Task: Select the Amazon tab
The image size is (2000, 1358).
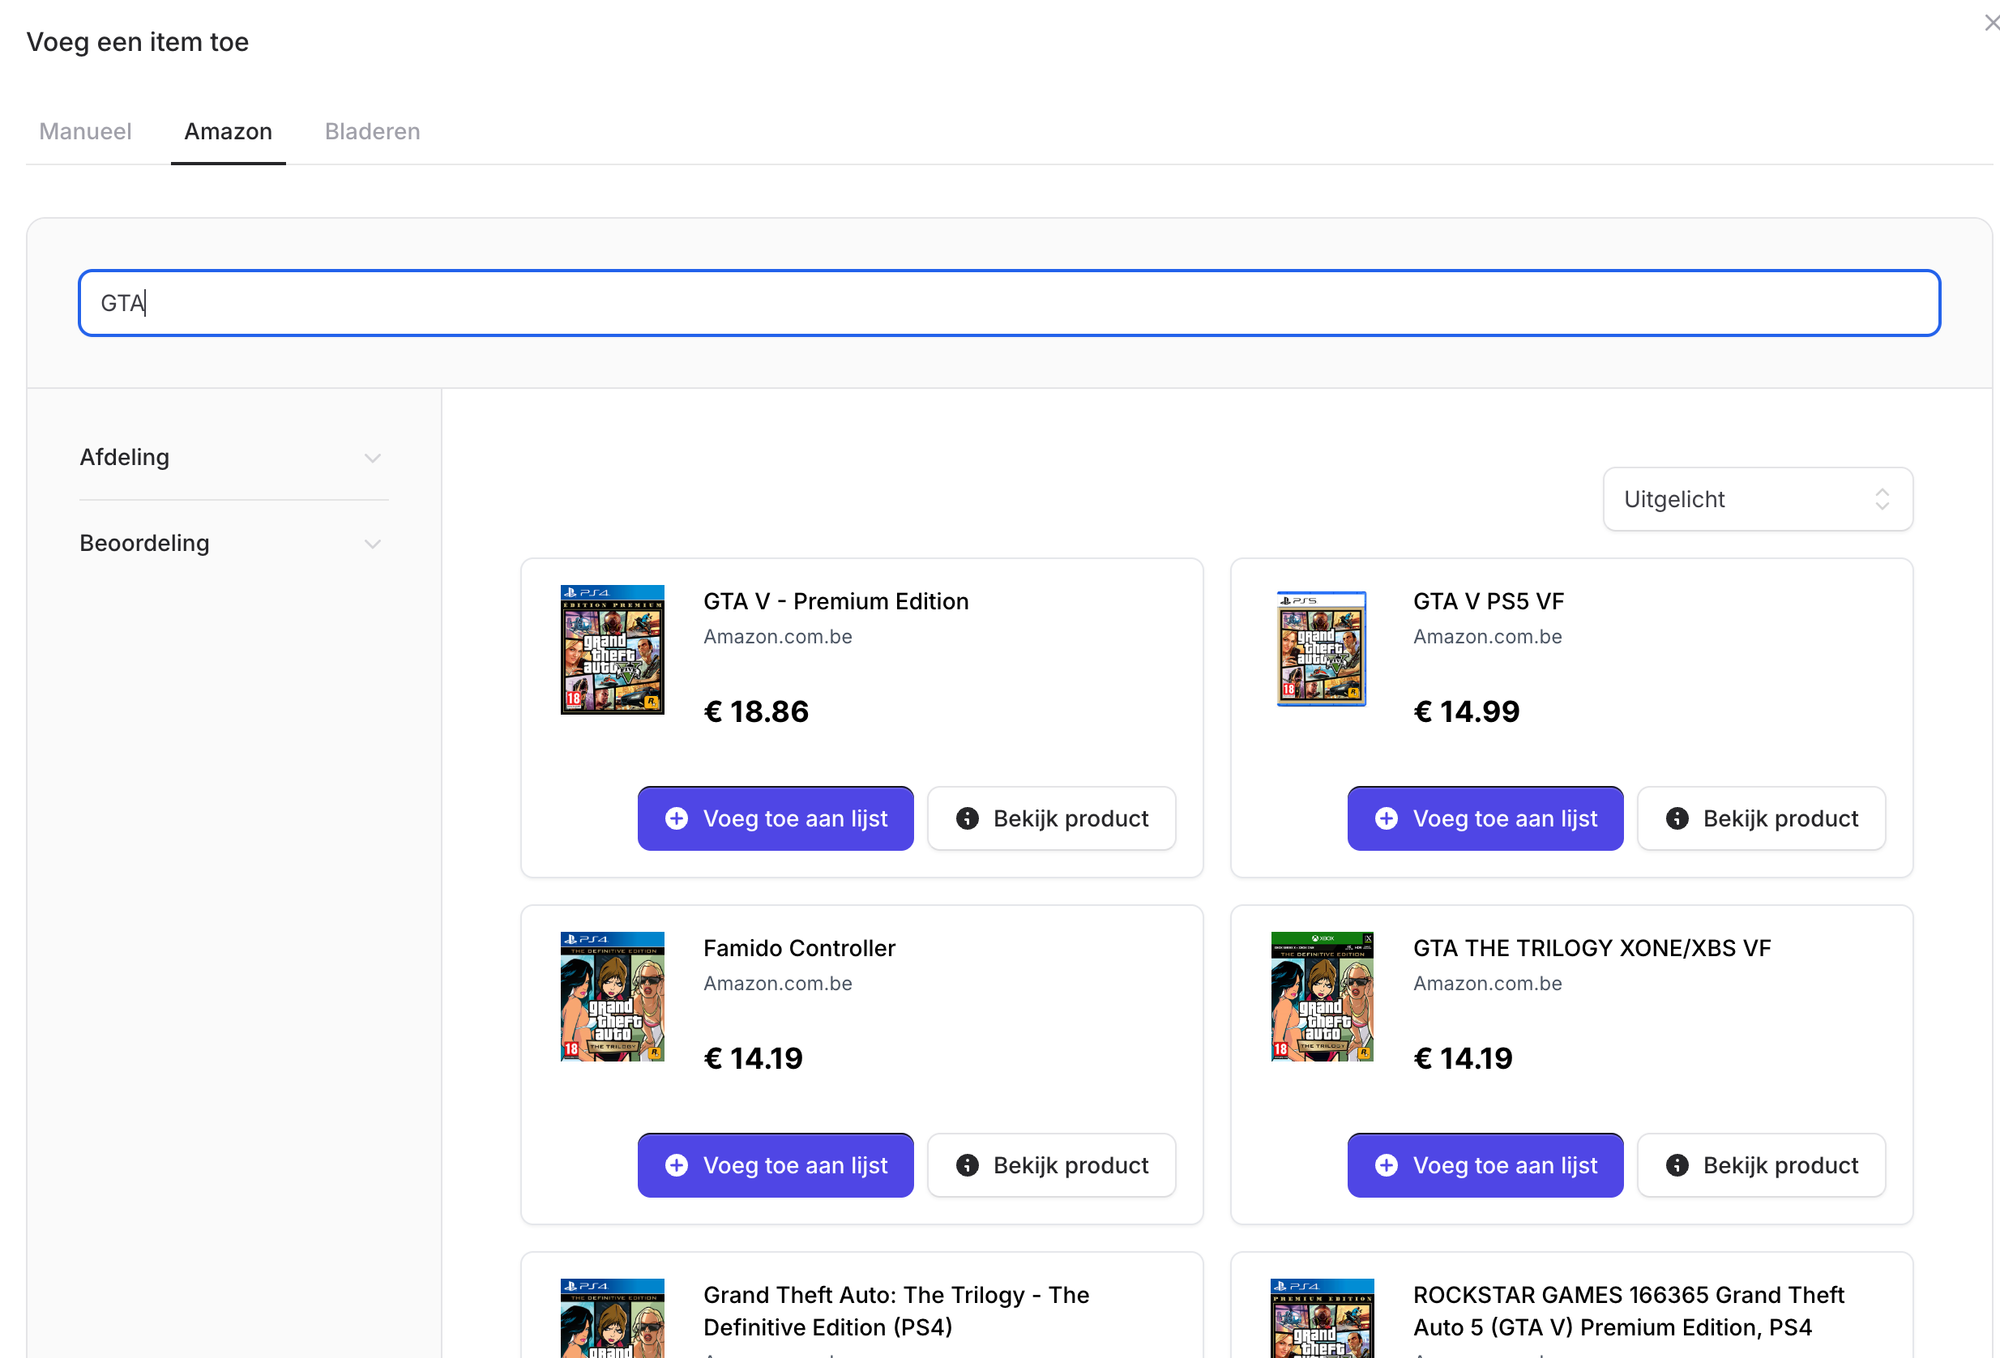Action: point(228,132)
